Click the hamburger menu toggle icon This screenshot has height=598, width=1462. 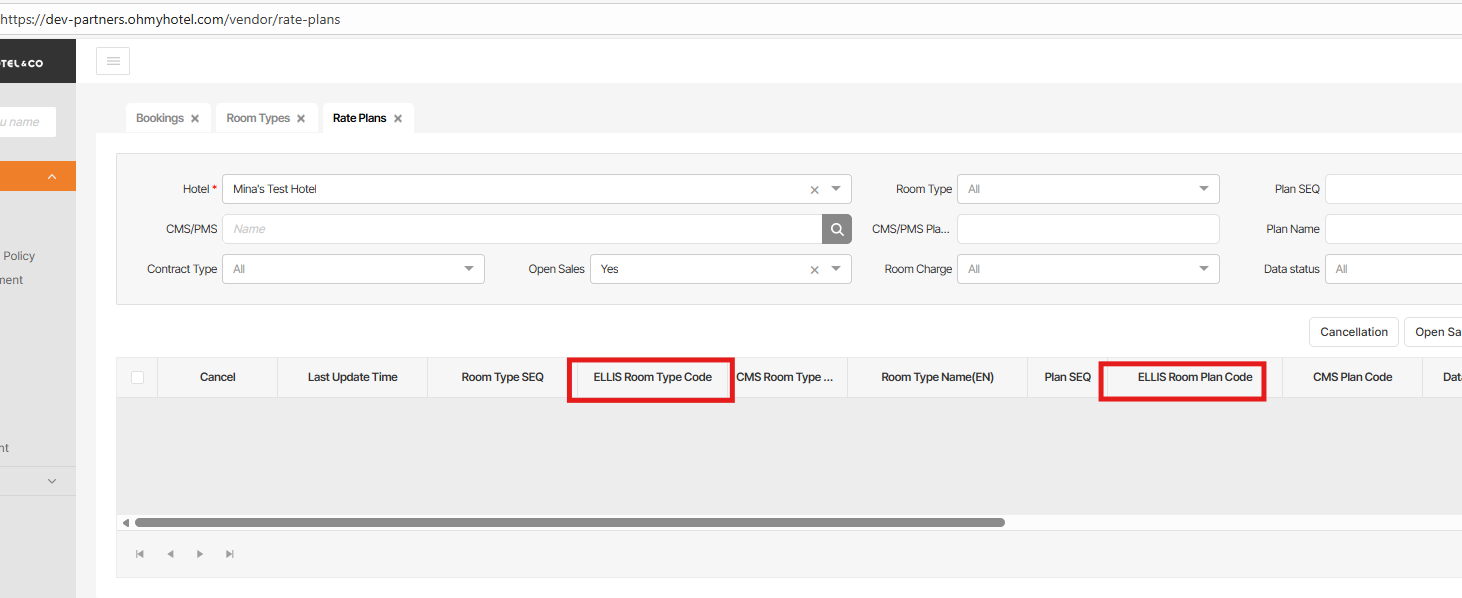tap(113, 61)
